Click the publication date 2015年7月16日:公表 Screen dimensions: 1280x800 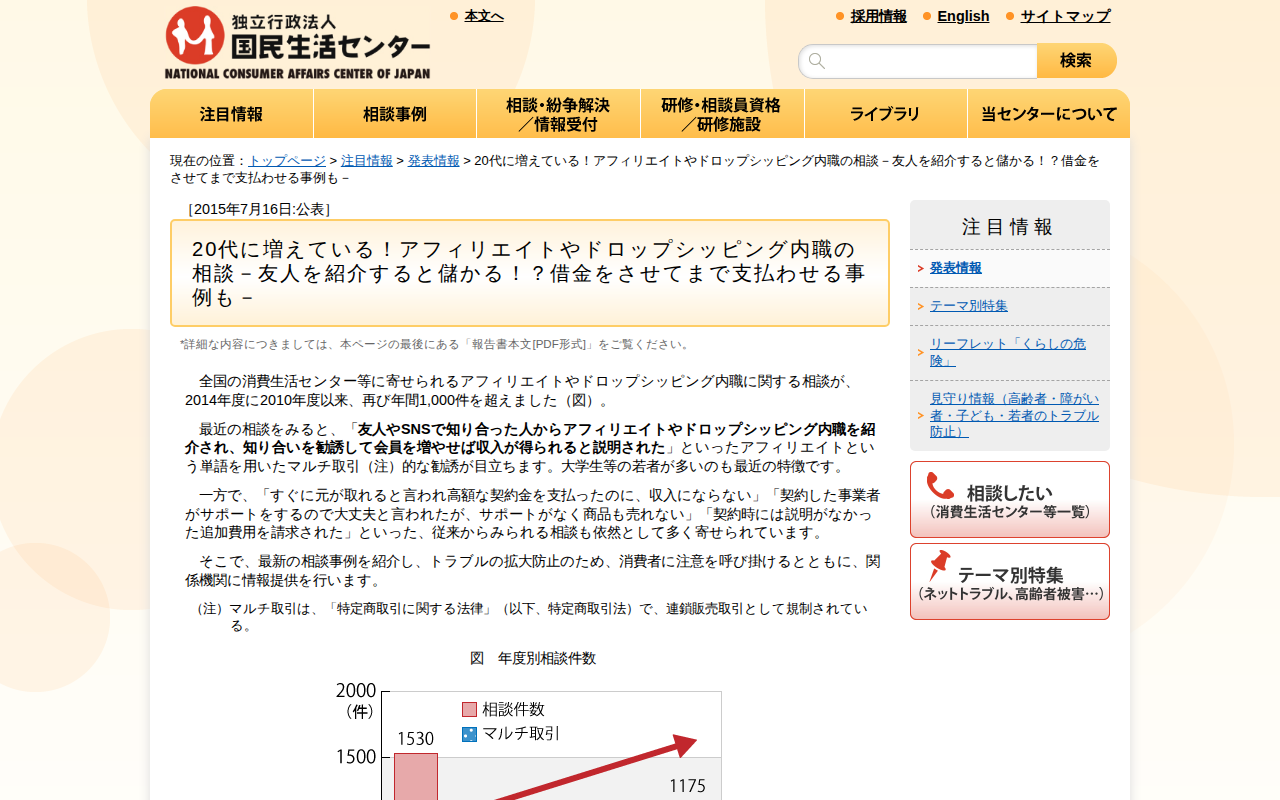pos(259,209)
